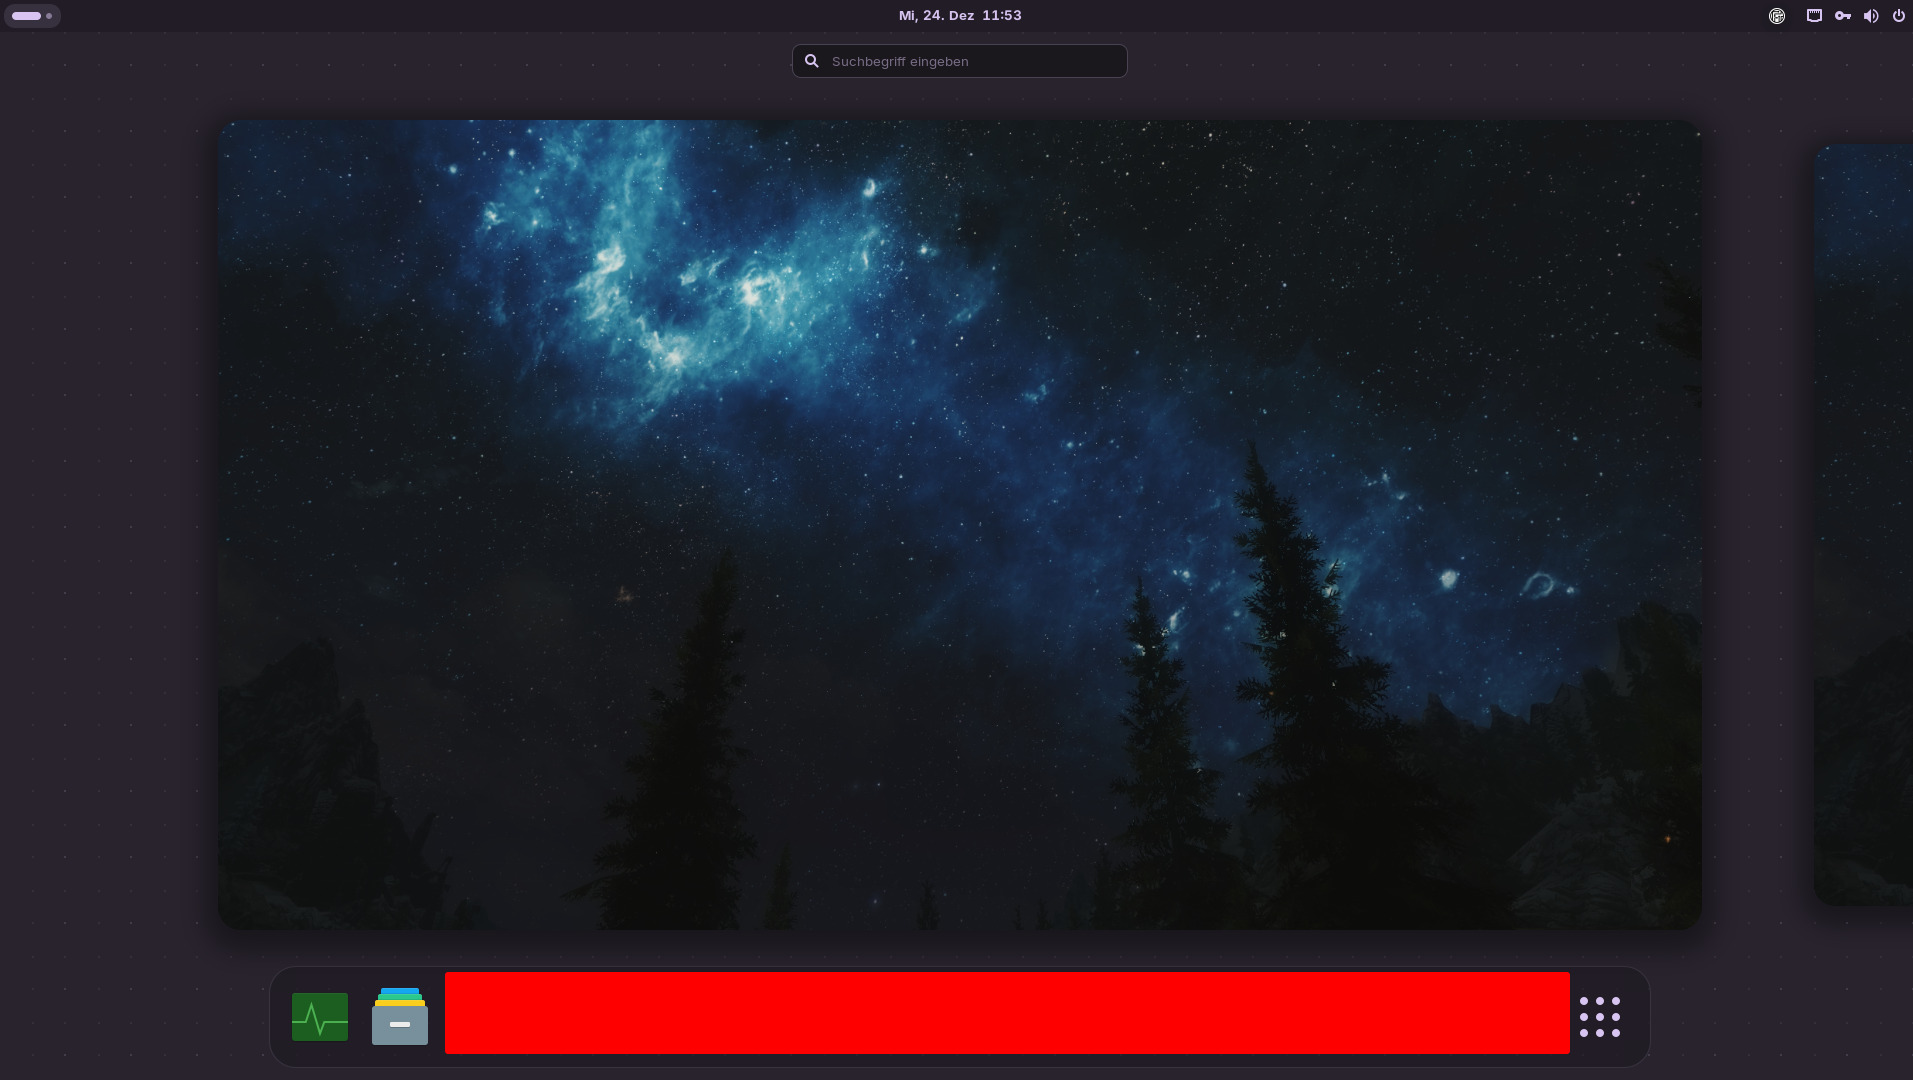Click the active workspace pill in top-left

[26, 16]
